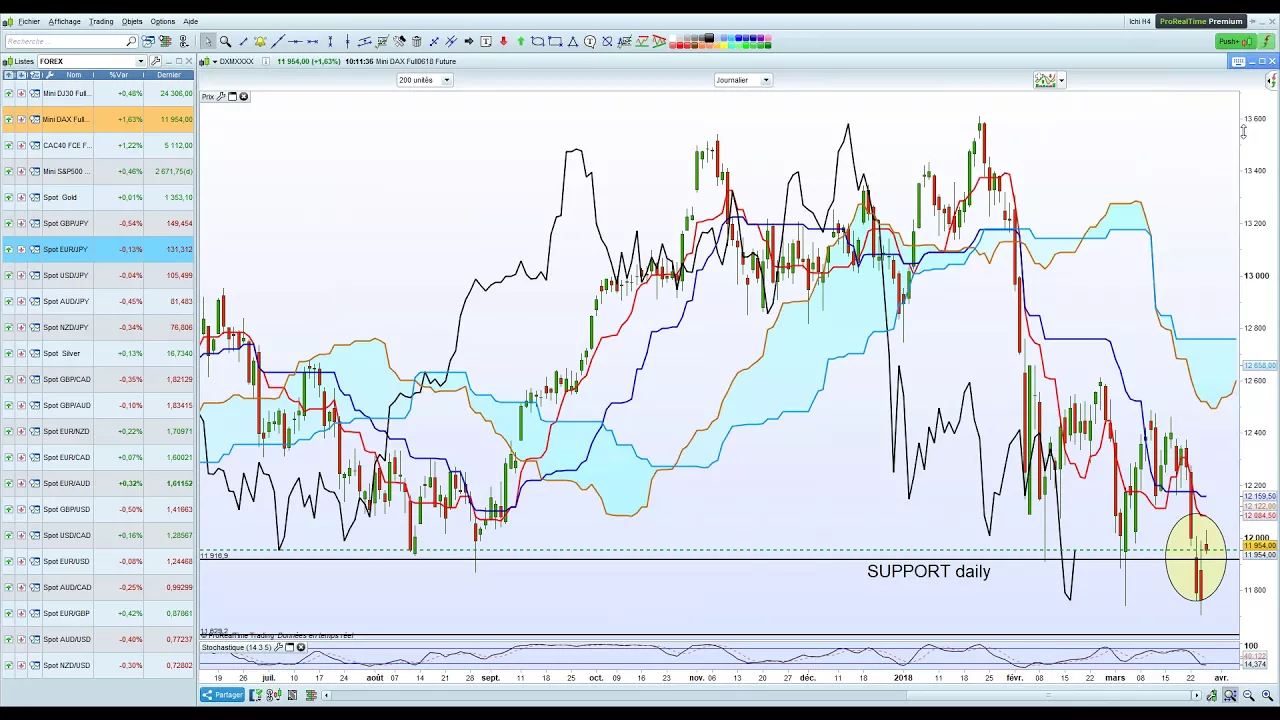
Task: Pick the black color swatch
Action: pyautogui.click(x=709, y=37)
